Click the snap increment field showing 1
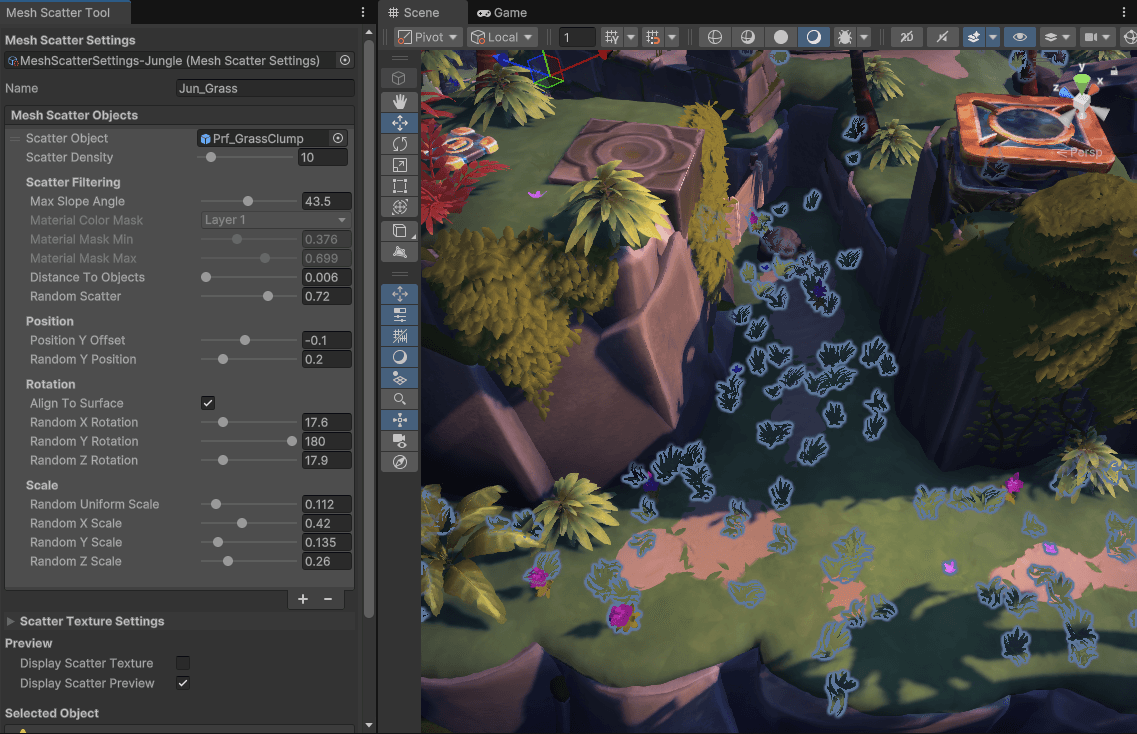 pos(577,37)
